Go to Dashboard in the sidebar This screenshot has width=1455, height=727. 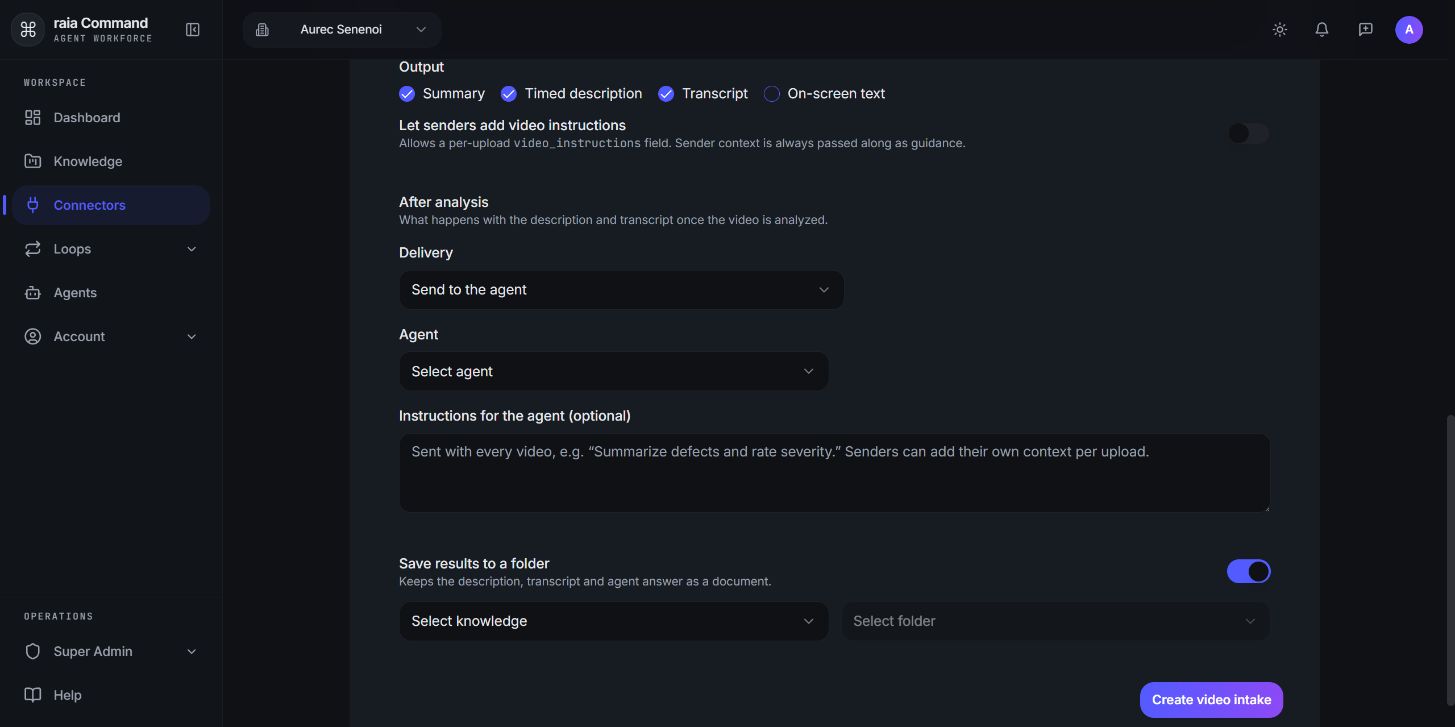click(x=111, y=117)
